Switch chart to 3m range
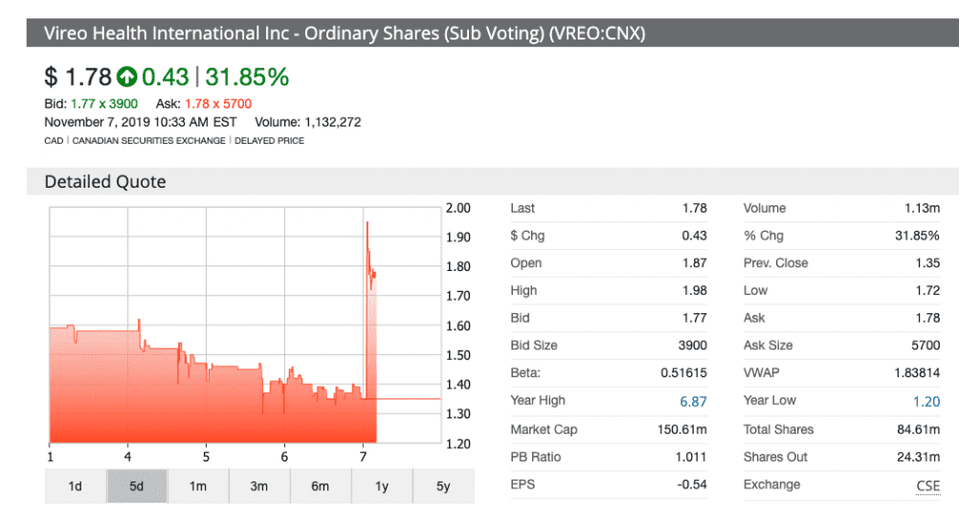980x521 pixels. (259, 487)
